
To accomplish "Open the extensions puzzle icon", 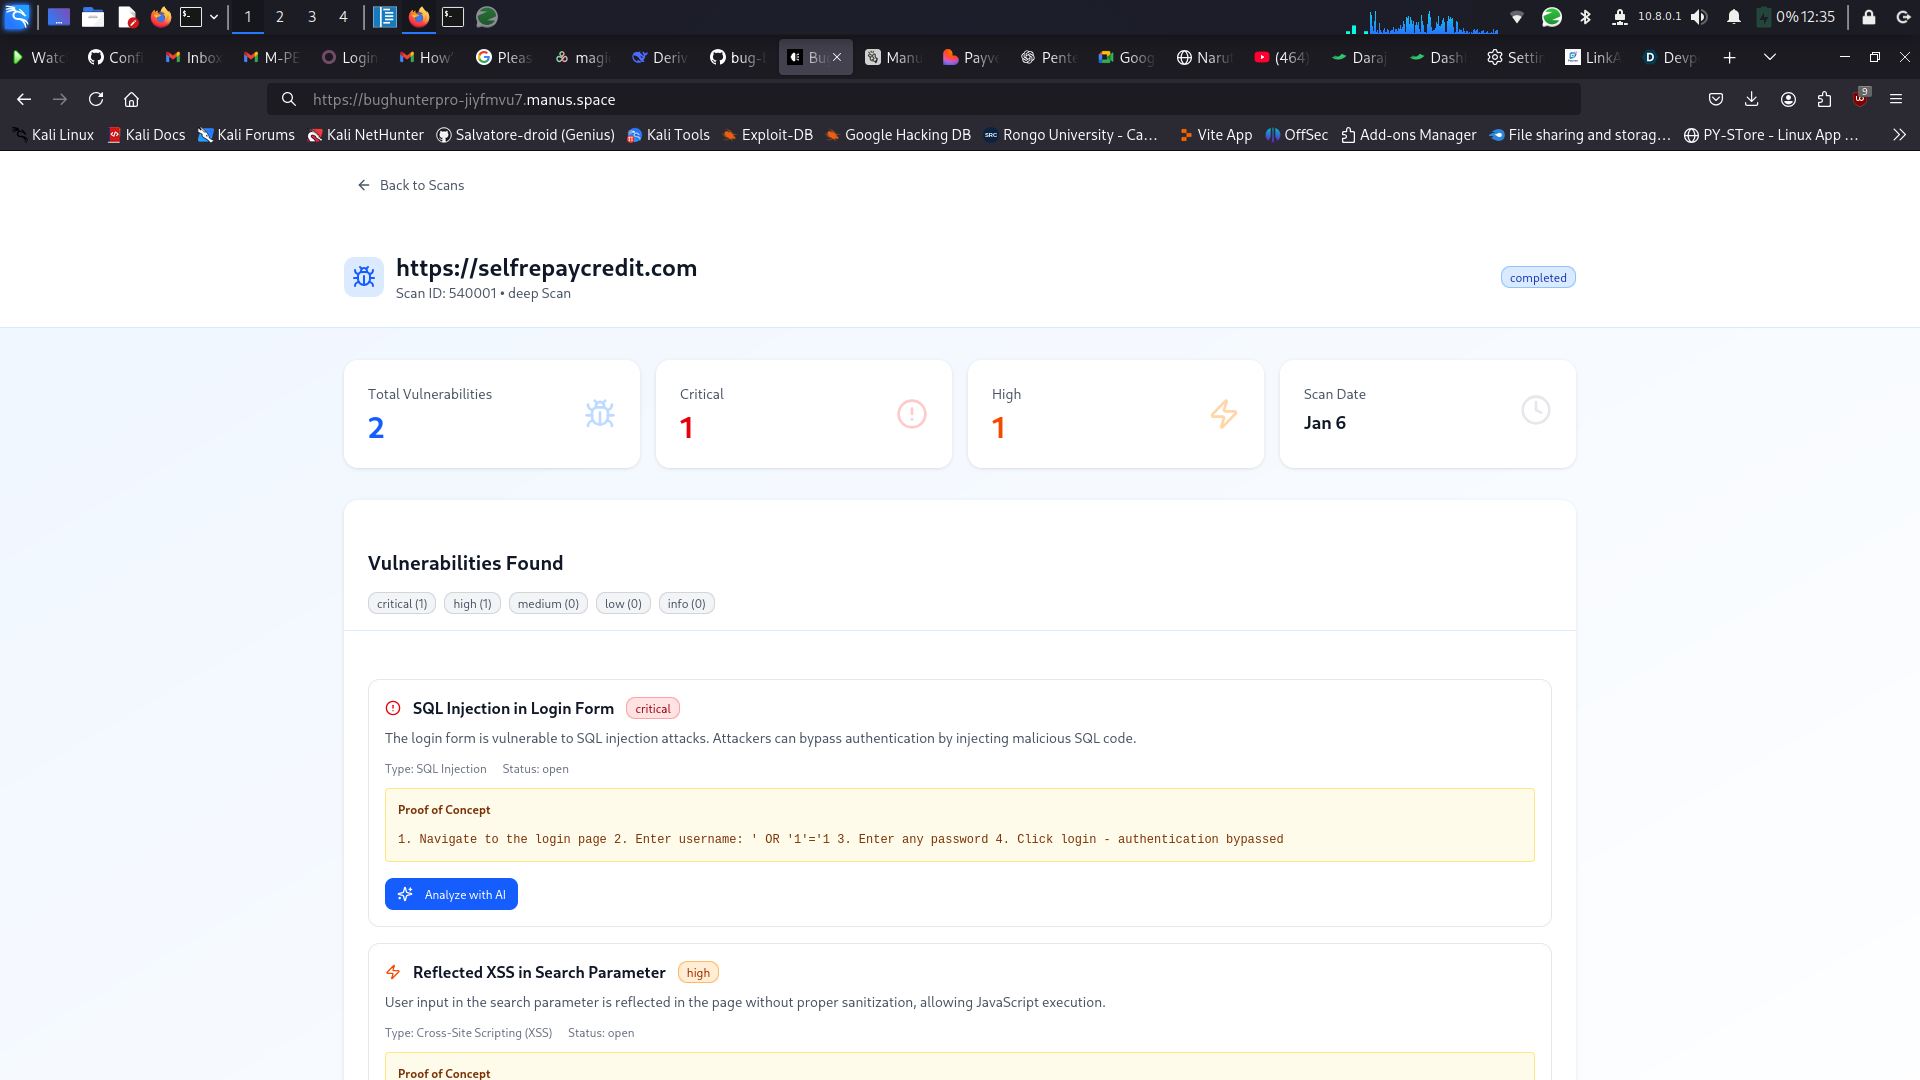I will pyautogui.click(x=1824, y=99).
